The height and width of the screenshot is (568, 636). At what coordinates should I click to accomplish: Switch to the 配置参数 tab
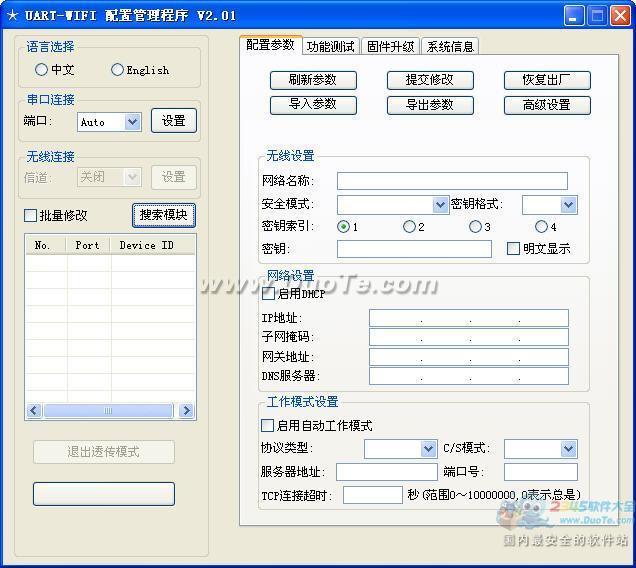point(271,45)
